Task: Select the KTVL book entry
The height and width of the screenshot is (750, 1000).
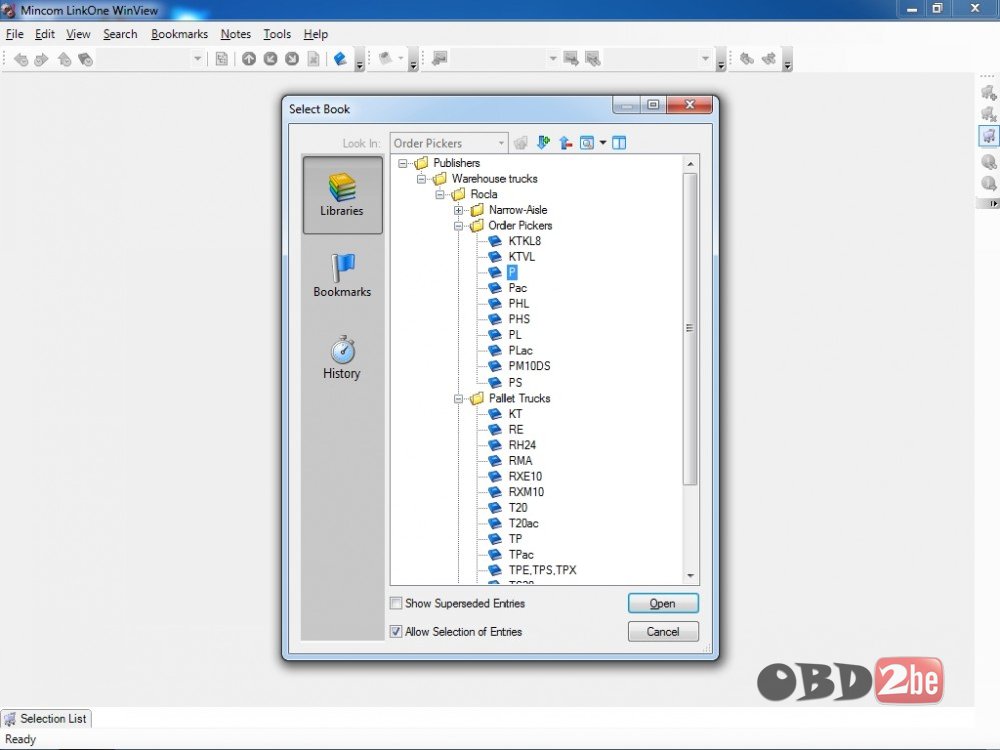Action: click(522, 257)
